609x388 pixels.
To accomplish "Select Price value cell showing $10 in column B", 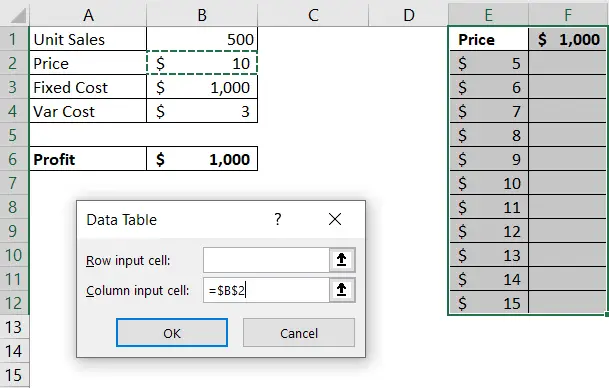I will (x=202, y=63).
